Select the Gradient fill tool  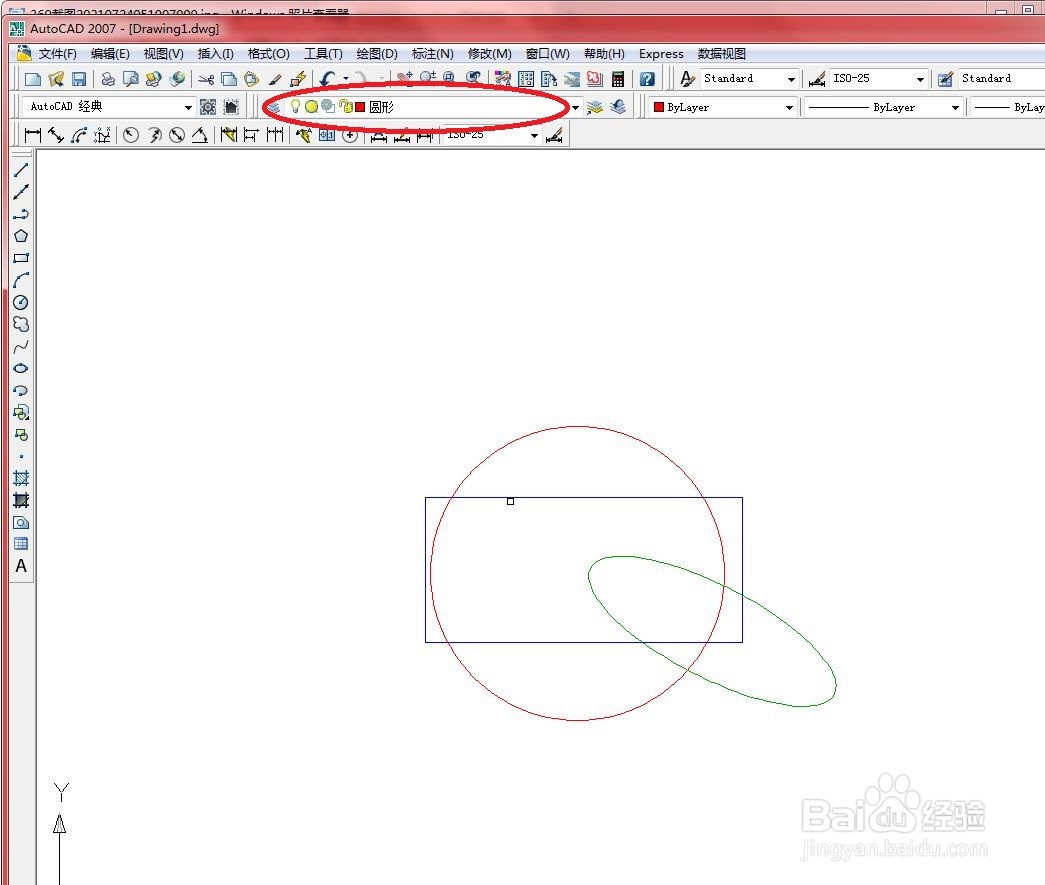(x=21, y=500)
